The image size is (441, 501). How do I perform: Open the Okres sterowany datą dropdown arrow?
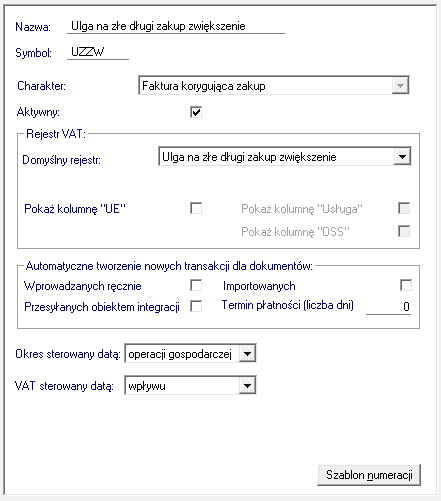coord(247,353)
